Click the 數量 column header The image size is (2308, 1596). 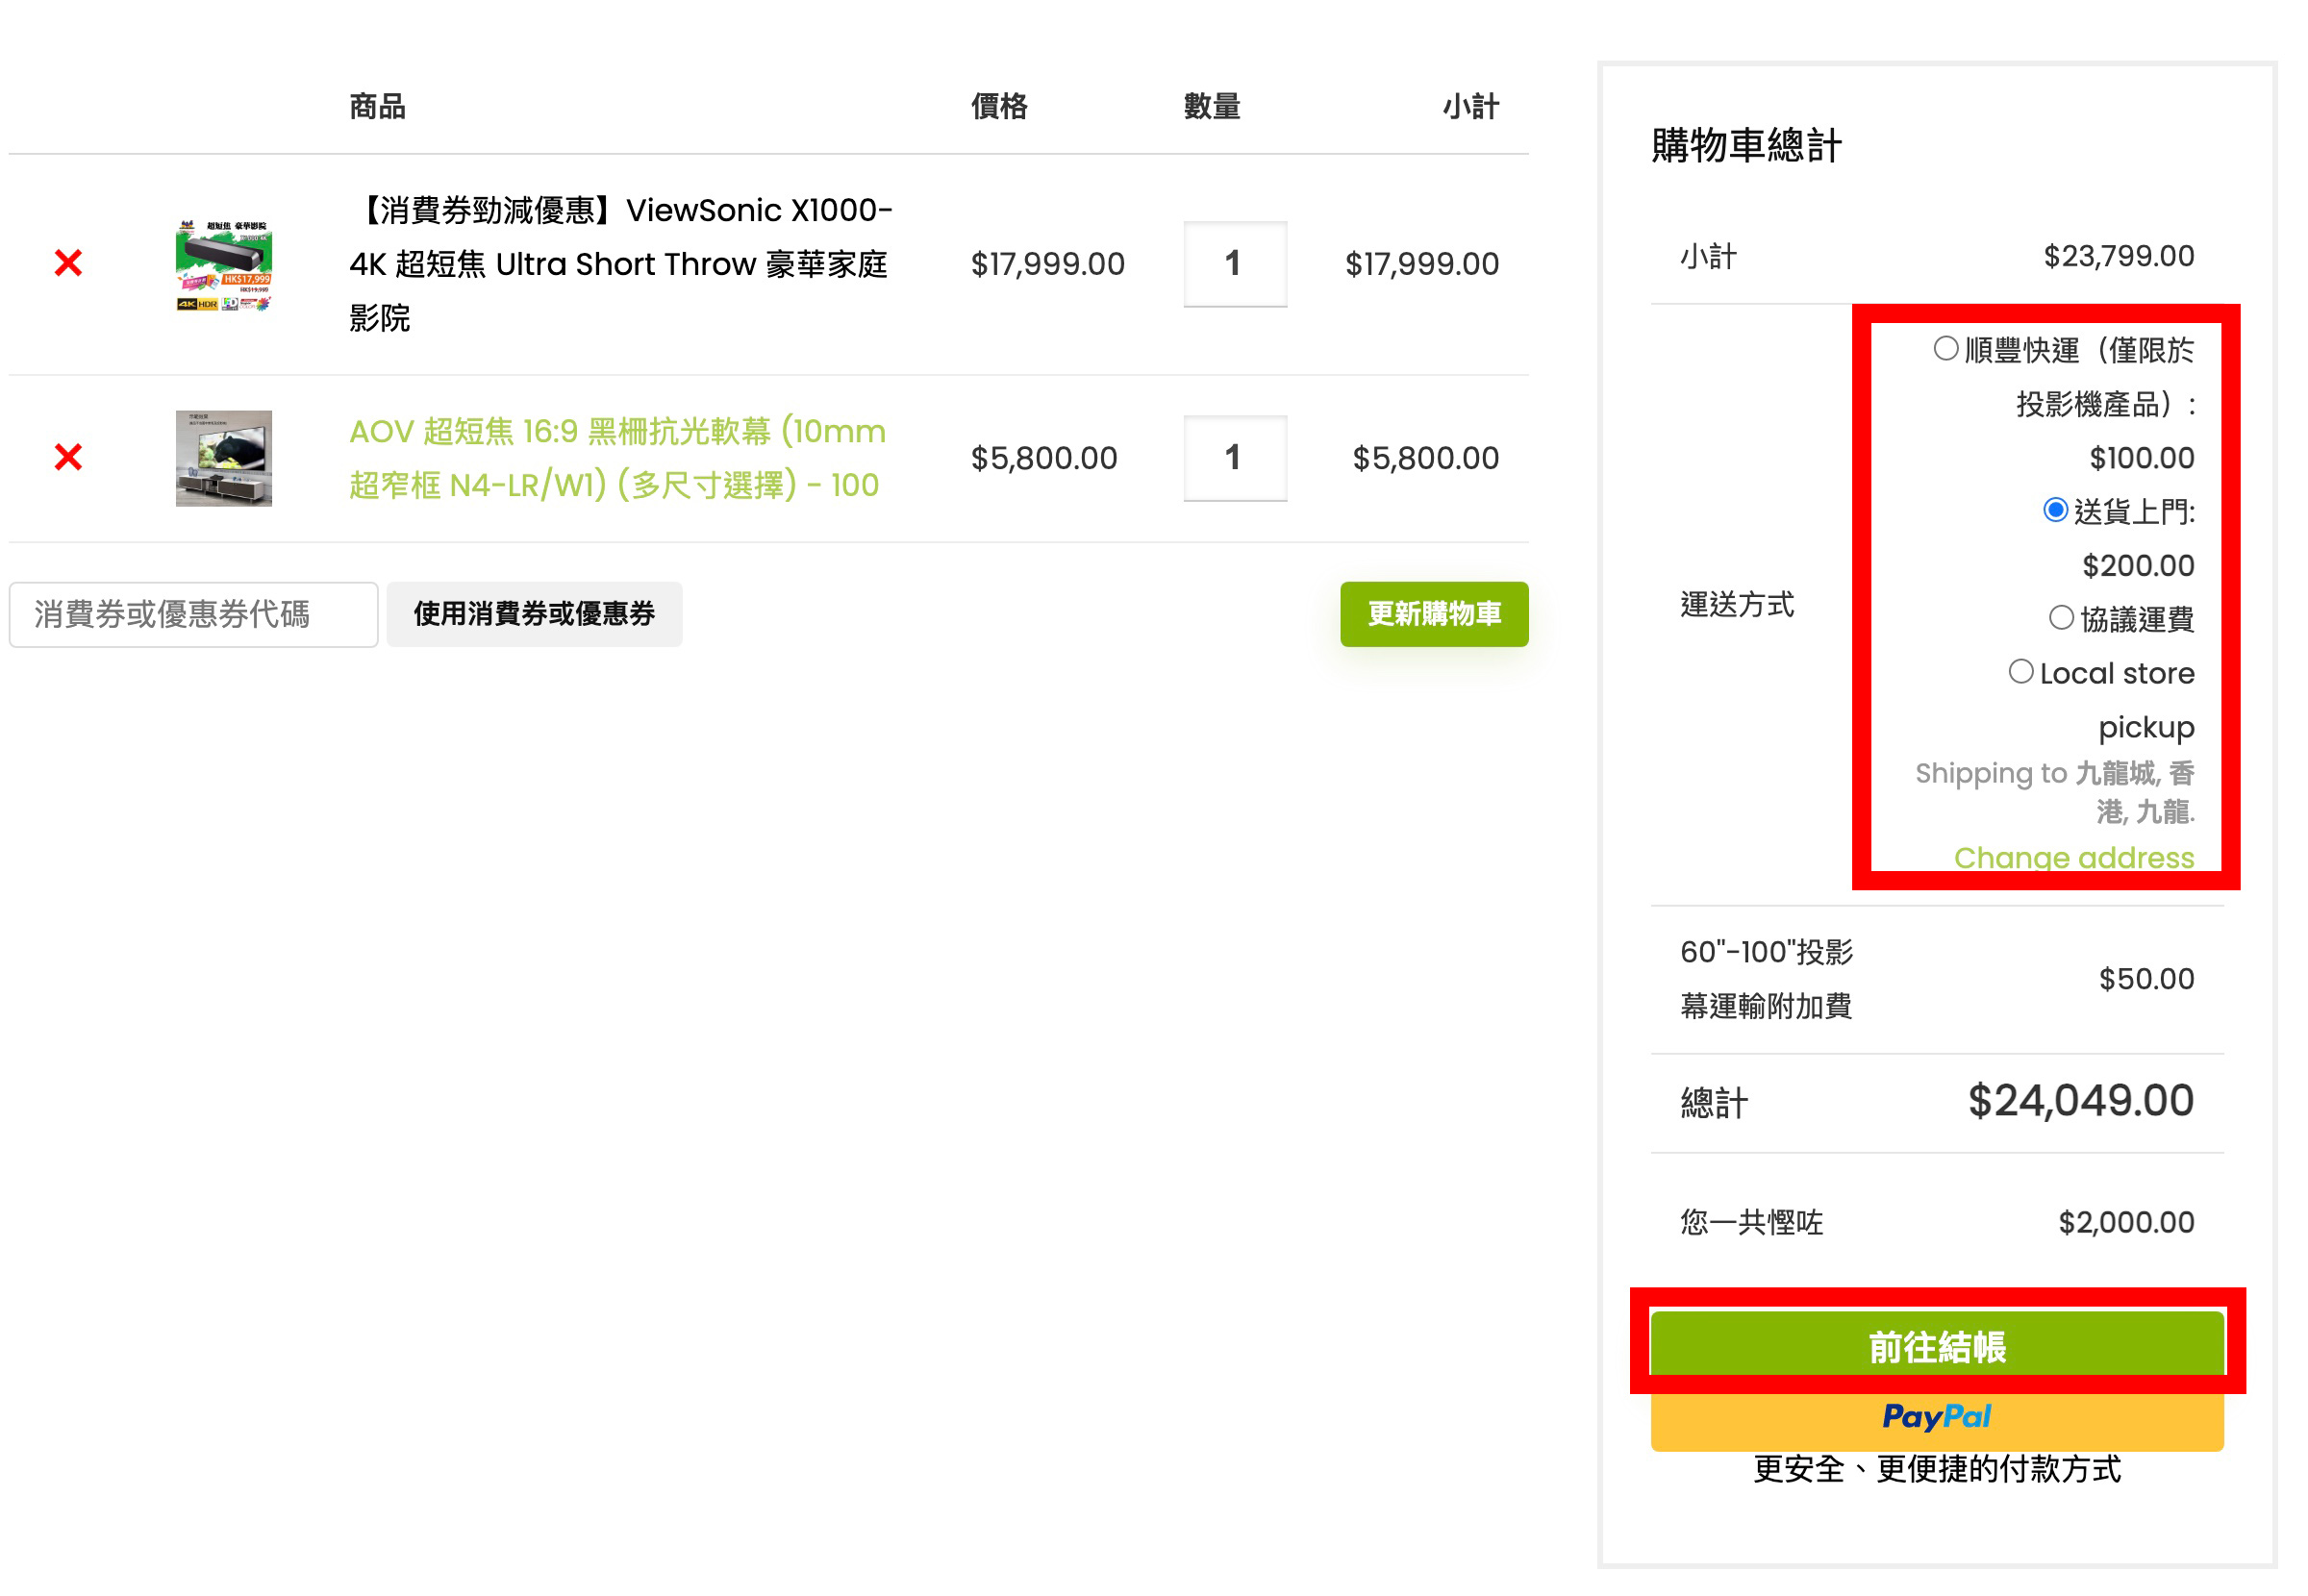click(x=1212, y=107)
